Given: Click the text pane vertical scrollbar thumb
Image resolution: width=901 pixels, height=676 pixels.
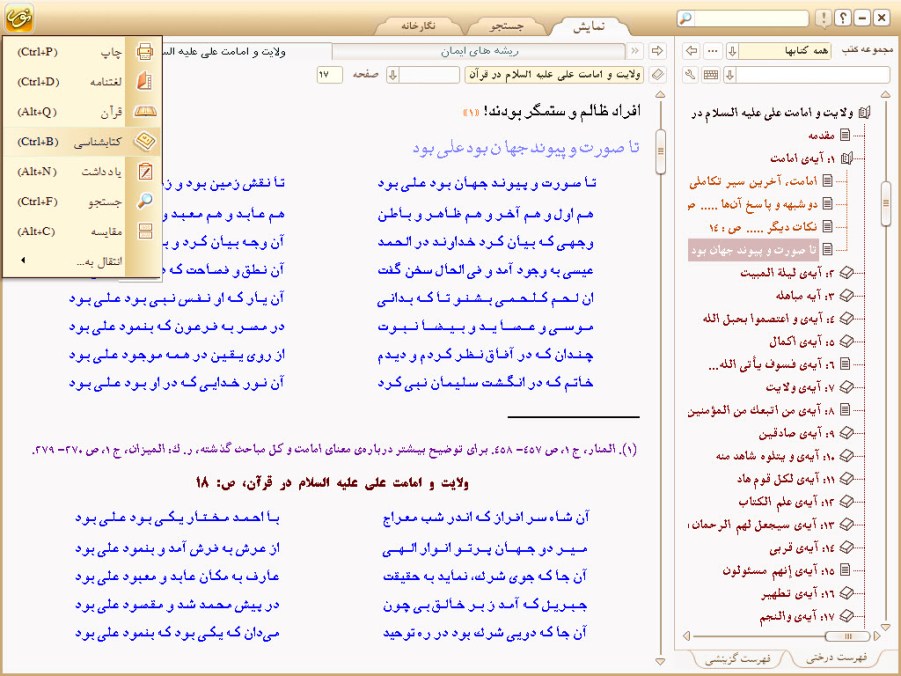Looking at the screenshot, I should pyautogui.click(x=660, y=152).
